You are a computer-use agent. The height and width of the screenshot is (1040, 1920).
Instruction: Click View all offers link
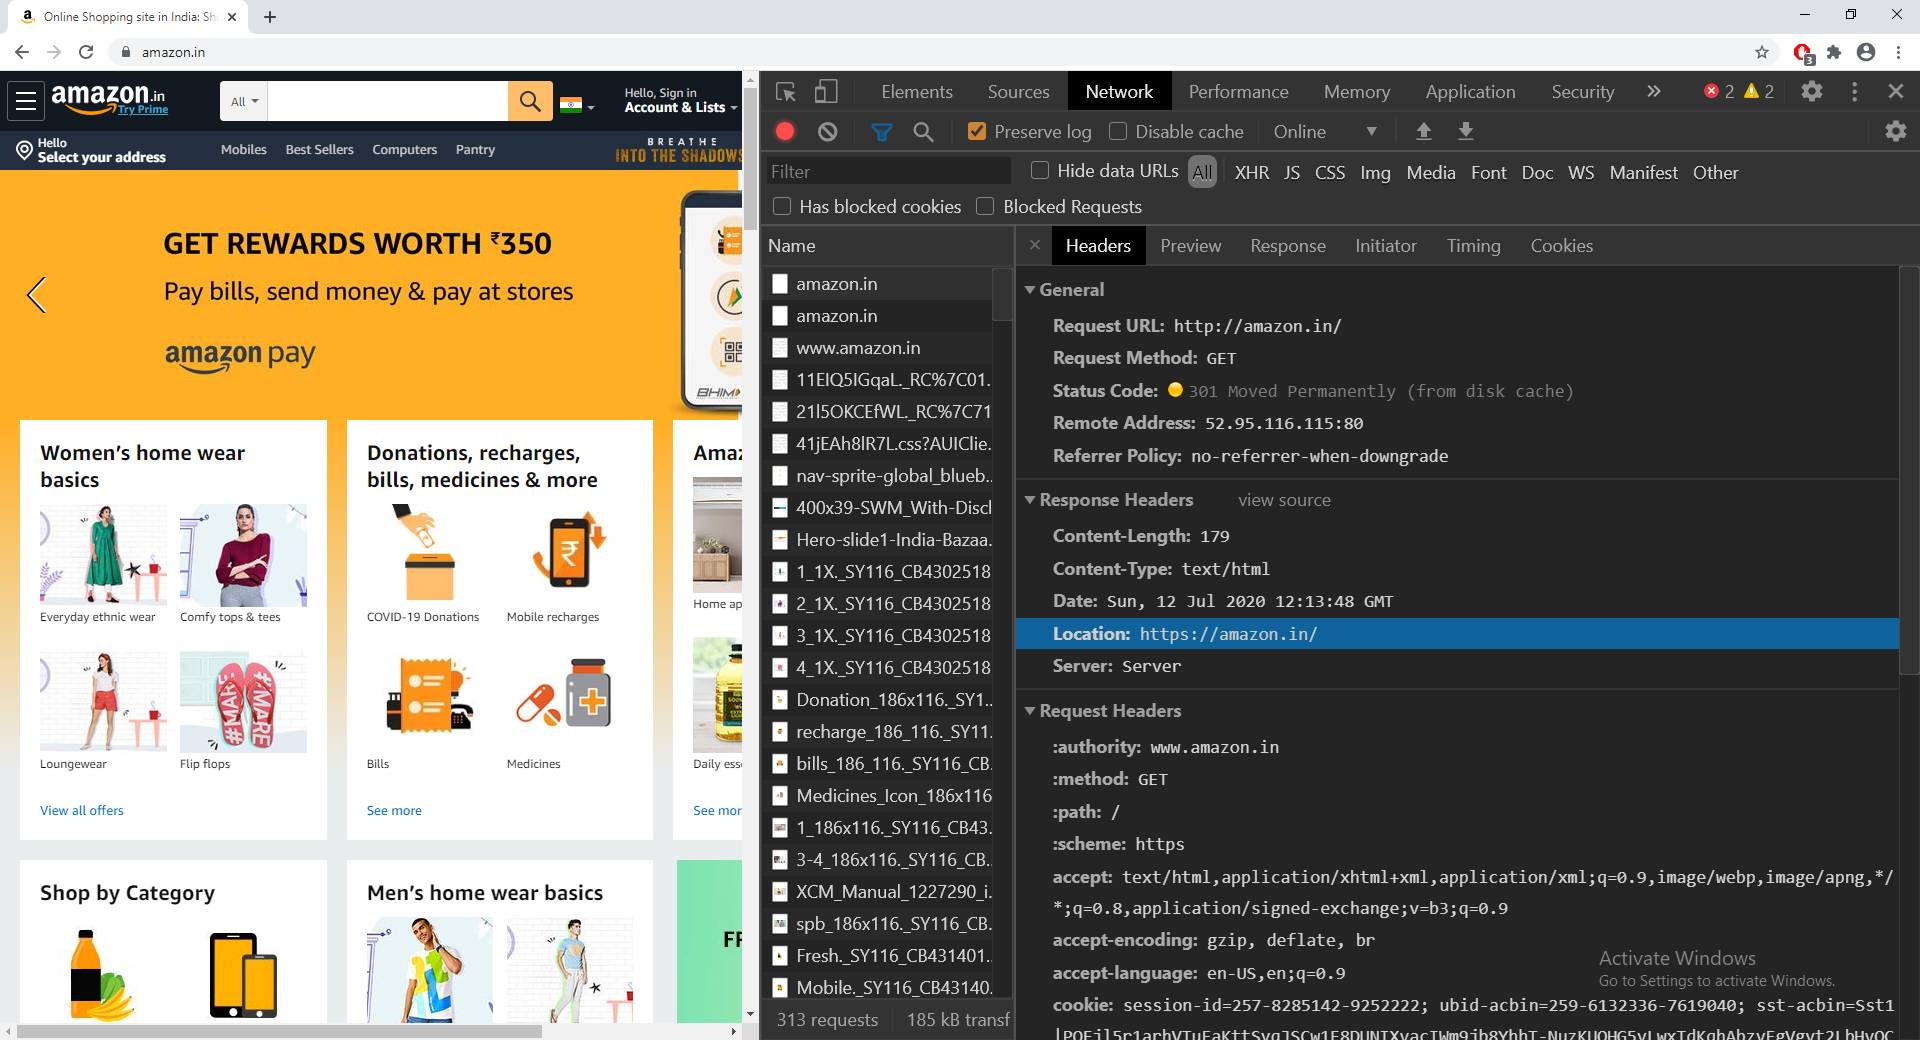coord(82,810)
